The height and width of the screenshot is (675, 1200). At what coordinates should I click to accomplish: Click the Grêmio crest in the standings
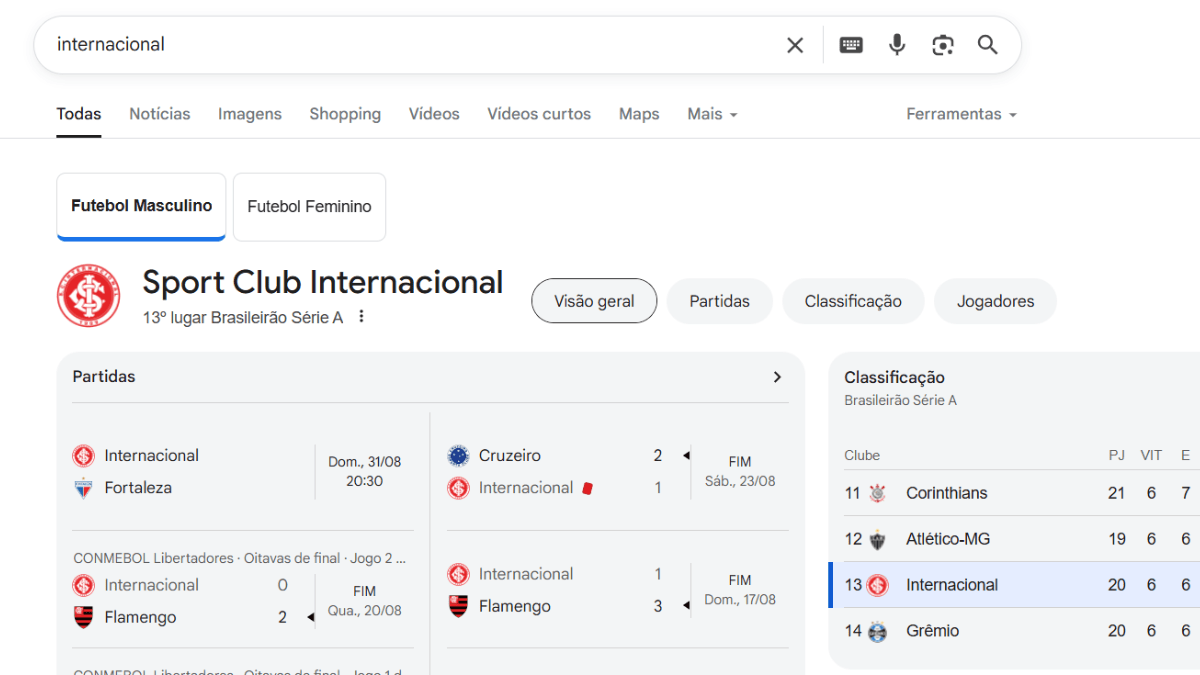pos(878,631)
